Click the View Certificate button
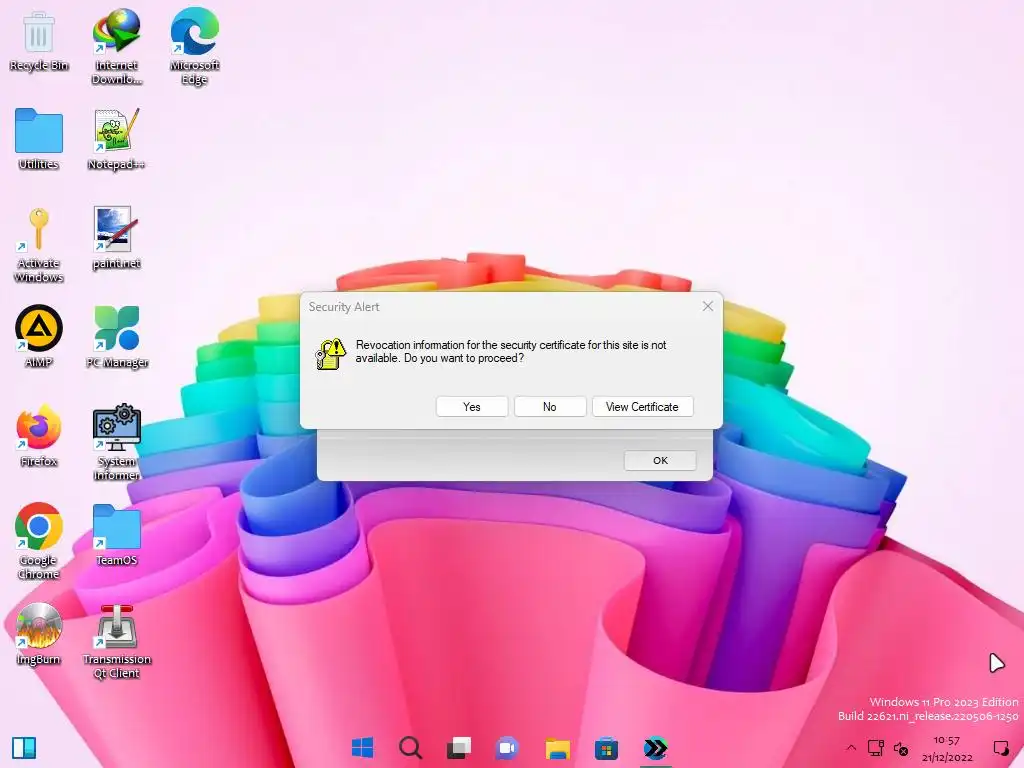Screen dimensions: 1024x768 642,407
